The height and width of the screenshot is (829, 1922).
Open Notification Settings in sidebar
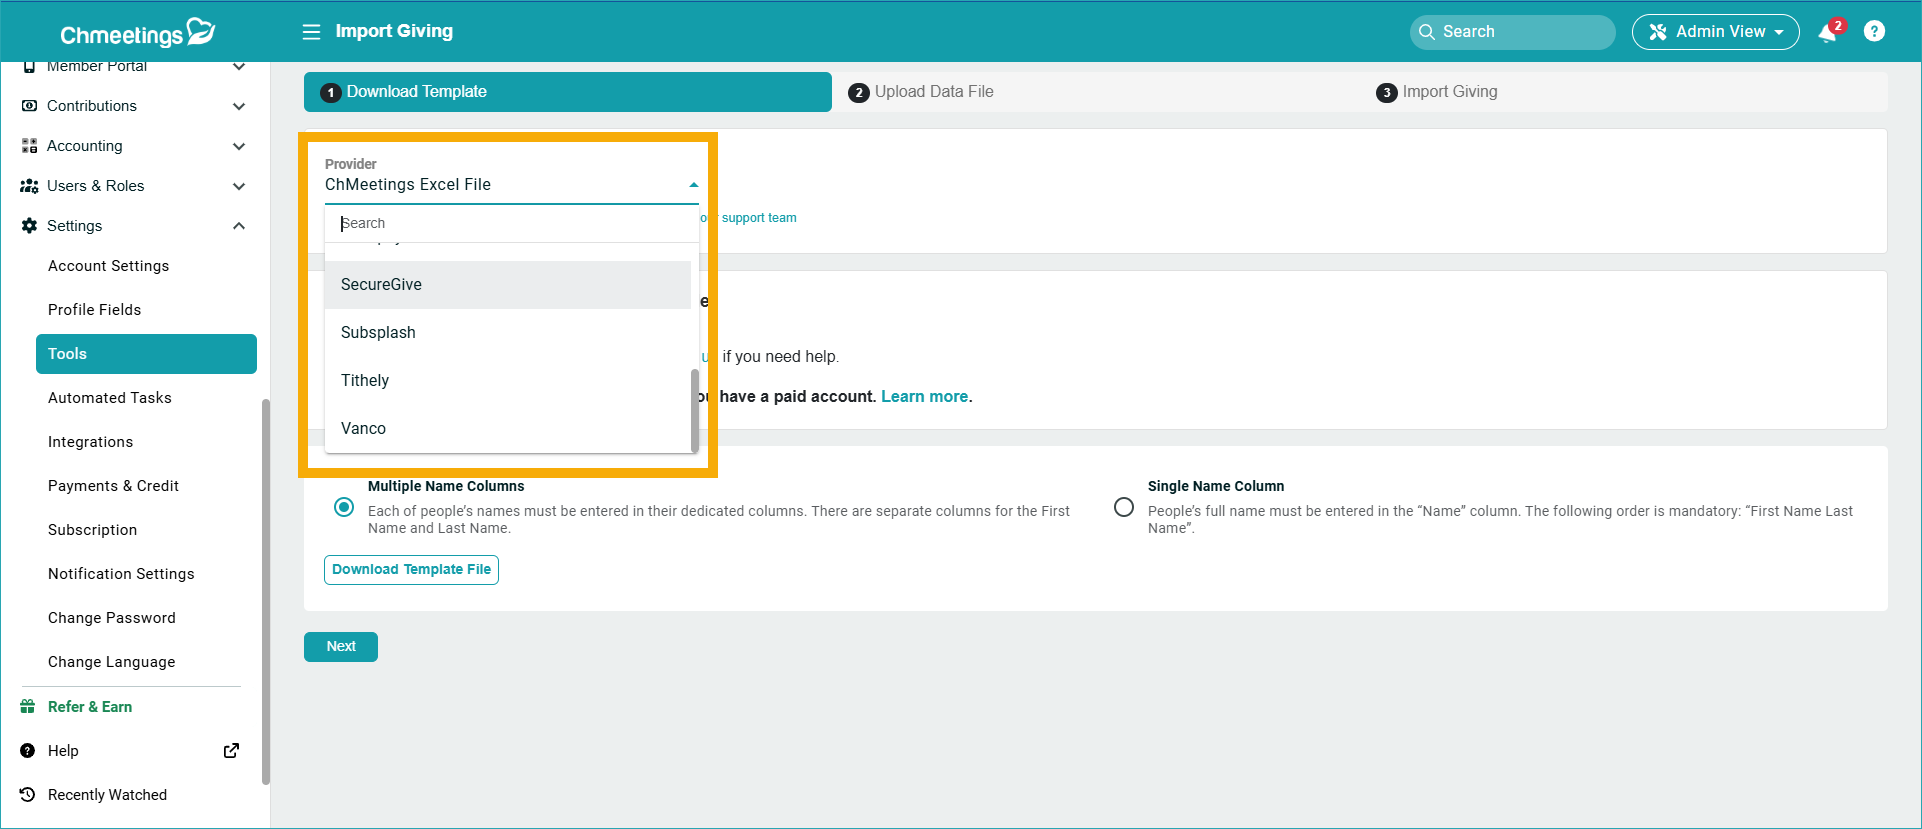121,574
